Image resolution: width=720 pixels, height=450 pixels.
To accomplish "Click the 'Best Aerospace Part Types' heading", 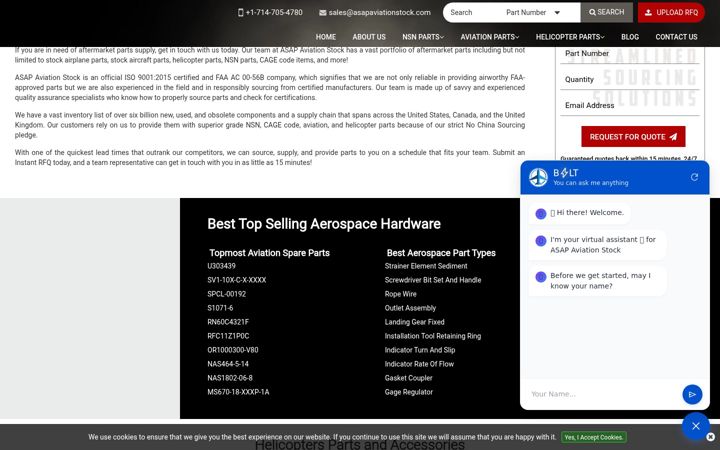I will click(441, 253).
